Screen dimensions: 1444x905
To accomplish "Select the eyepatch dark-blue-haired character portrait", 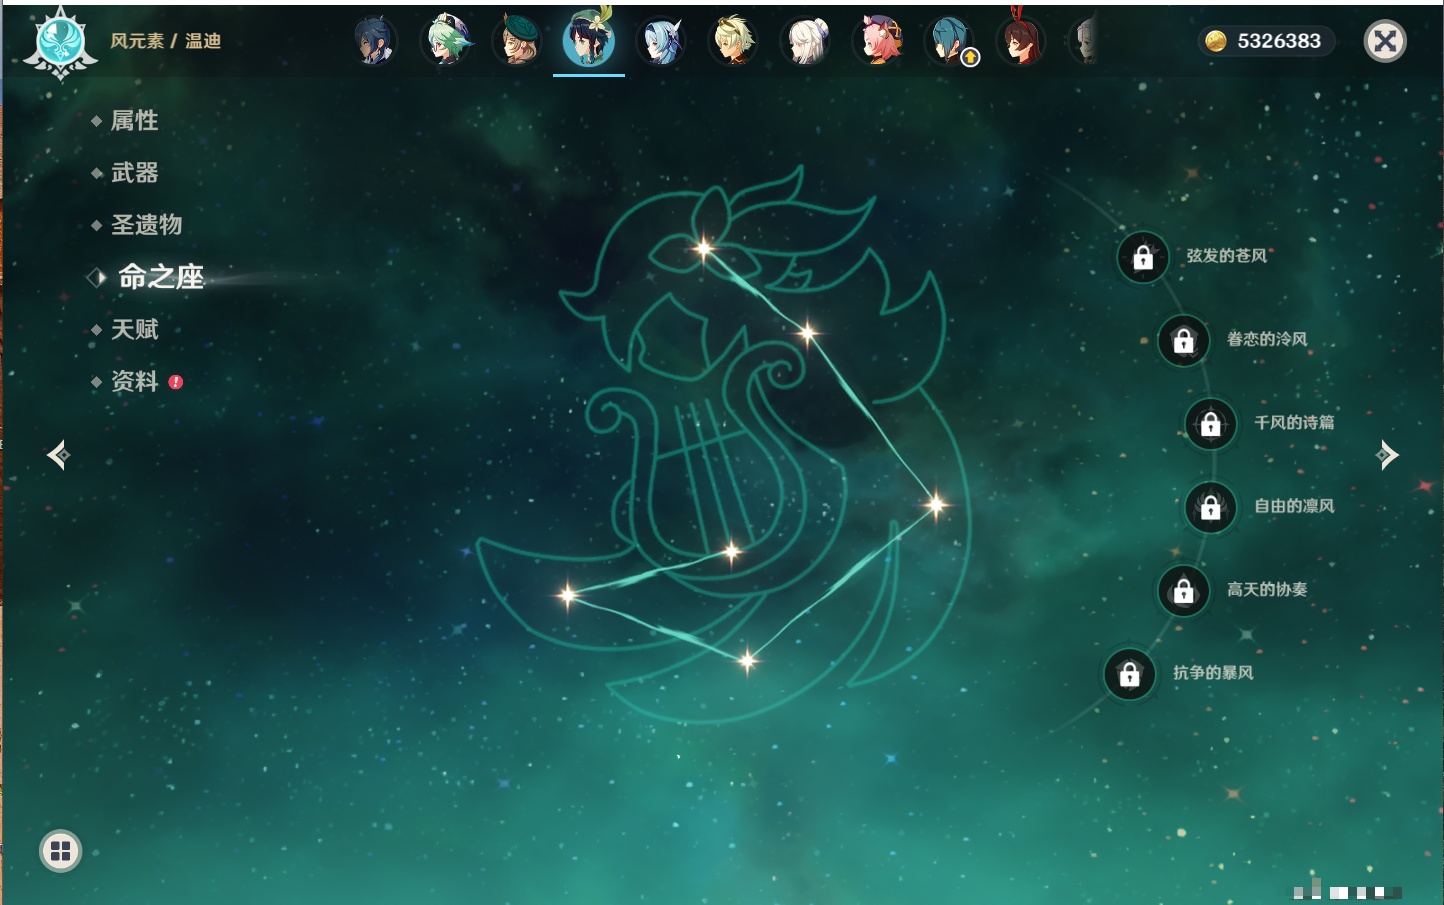I will pyautogui.click(x=375, y=41).
